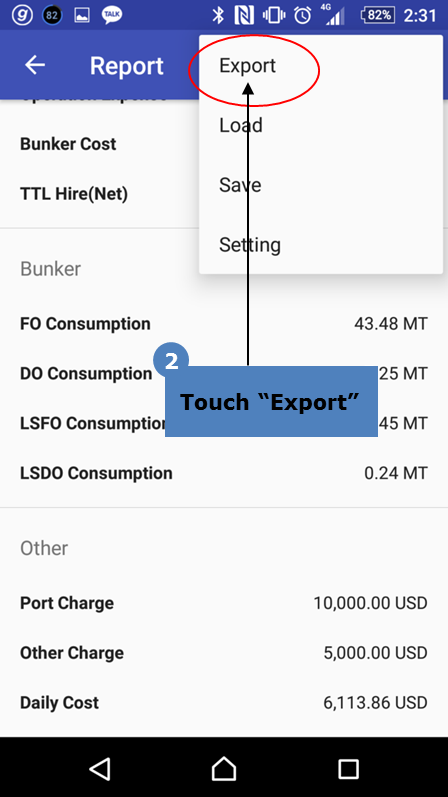Tap the Other Charge 5,000.00 USD row
The image size is (448, 797).
pyautogui.click(x=224, y=653)
